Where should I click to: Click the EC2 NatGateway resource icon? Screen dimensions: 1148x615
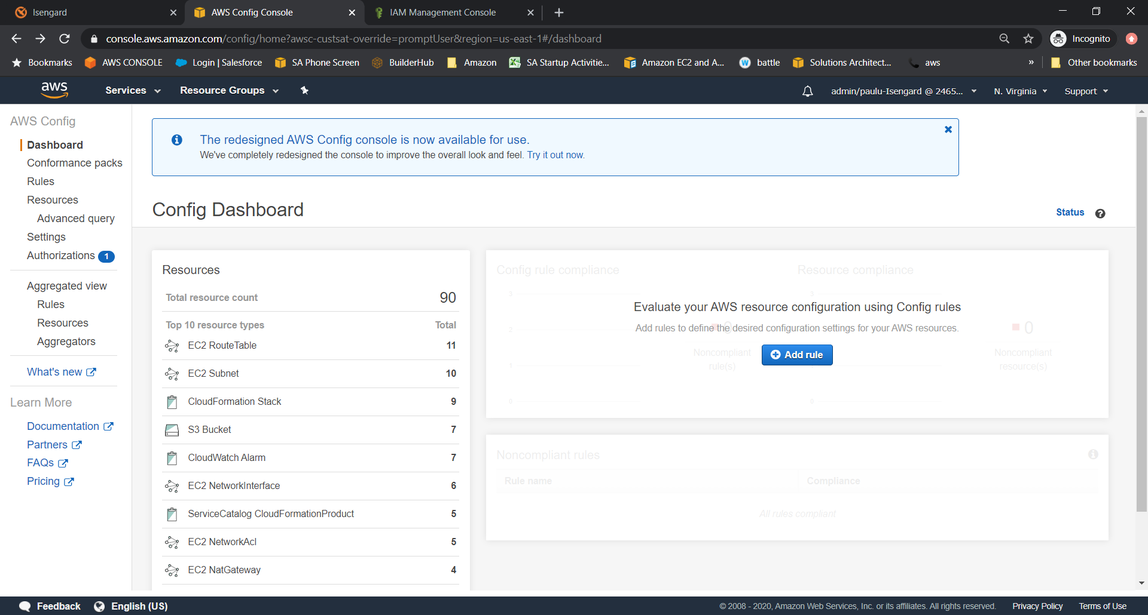(172, 570)
